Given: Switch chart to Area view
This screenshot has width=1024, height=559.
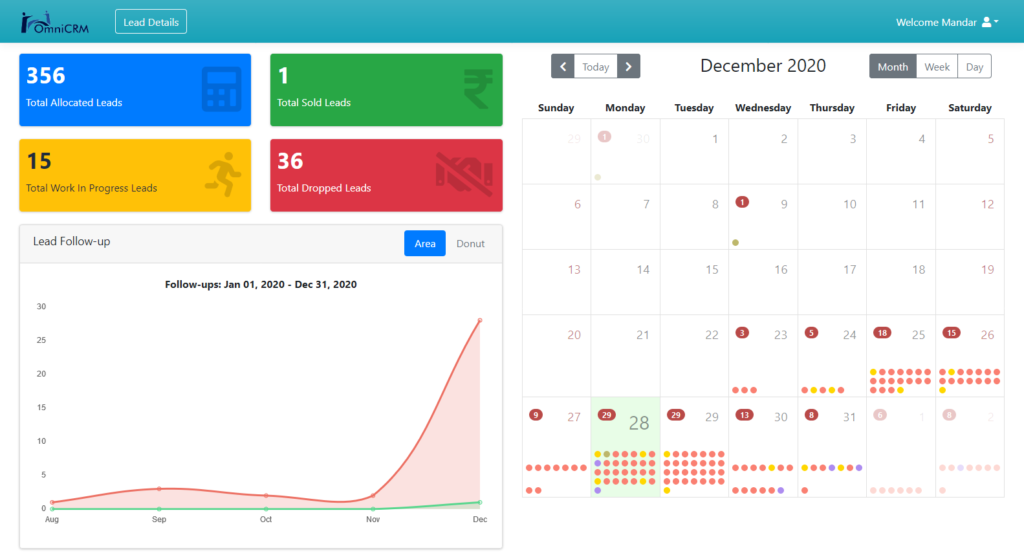Looking at the screenshot, I should click(x=425, y=243).
